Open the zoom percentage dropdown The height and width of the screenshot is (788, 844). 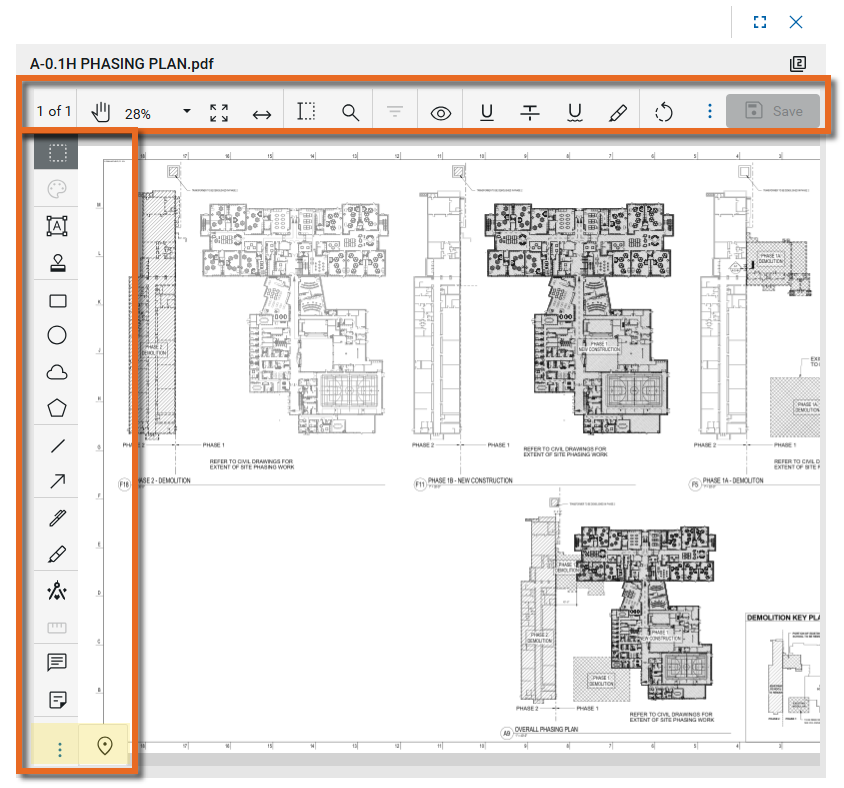pos(187,112)
